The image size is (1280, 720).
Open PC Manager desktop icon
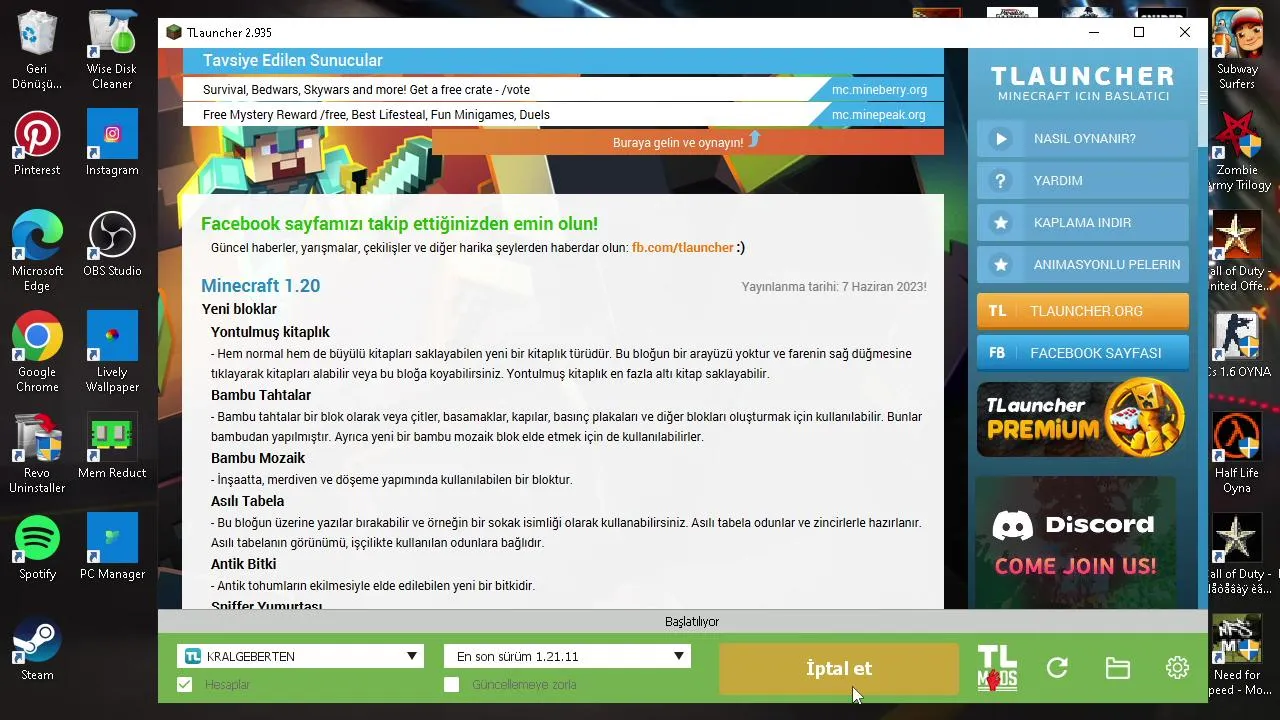click(x=112, y=547)
